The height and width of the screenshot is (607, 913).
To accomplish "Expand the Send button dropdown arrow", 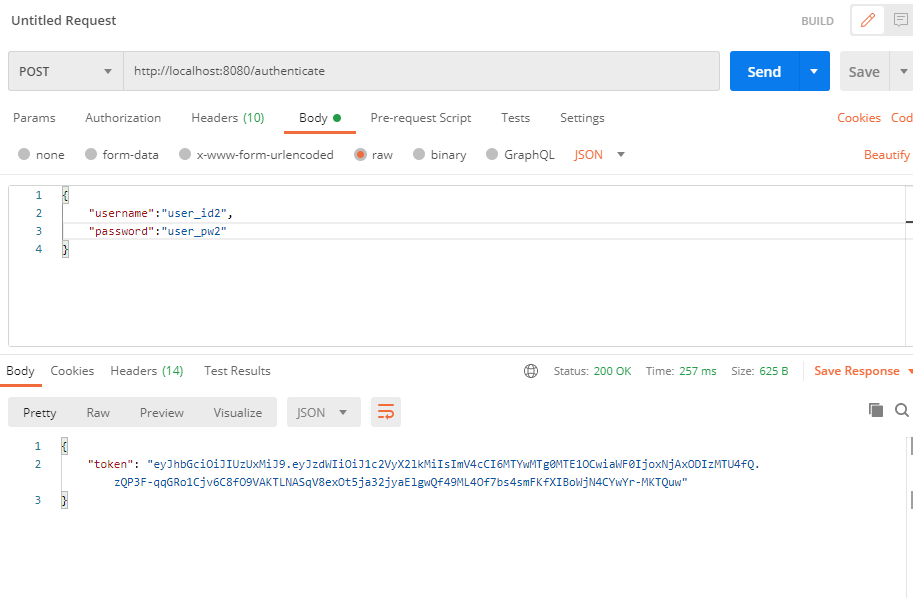I will point(814,71).
